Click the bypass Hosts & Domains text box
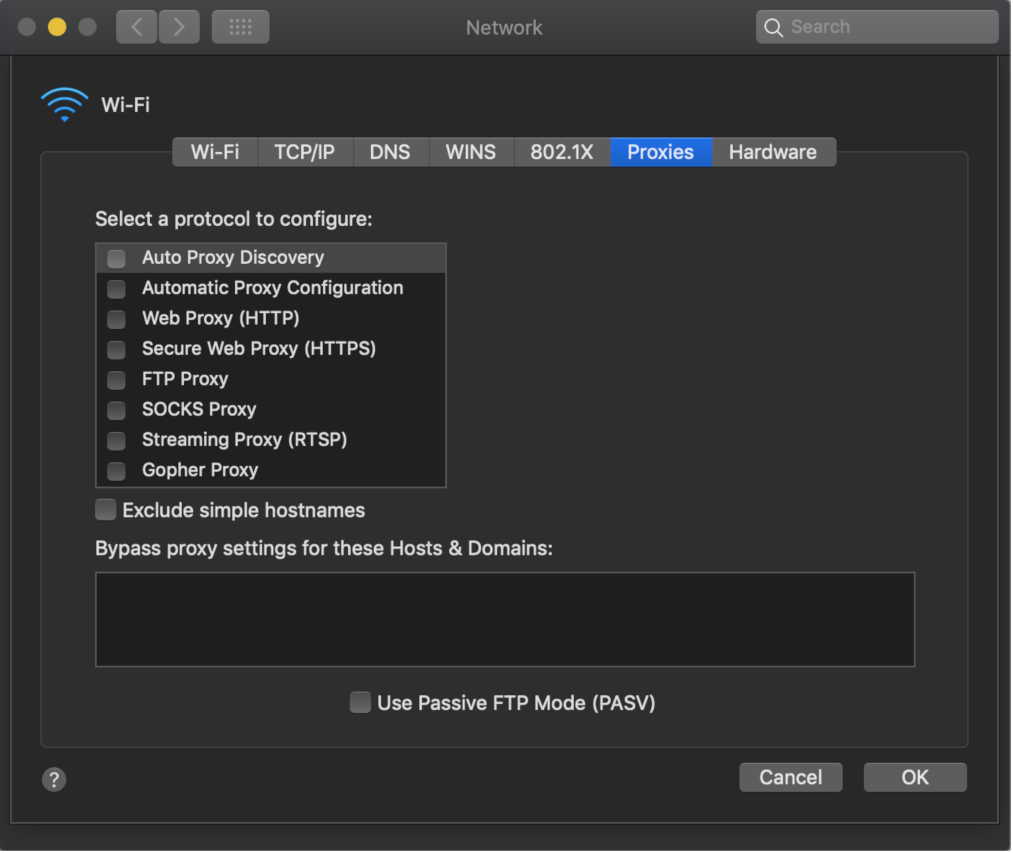This screenshot has width=1013, height=853. click(505, 620)
